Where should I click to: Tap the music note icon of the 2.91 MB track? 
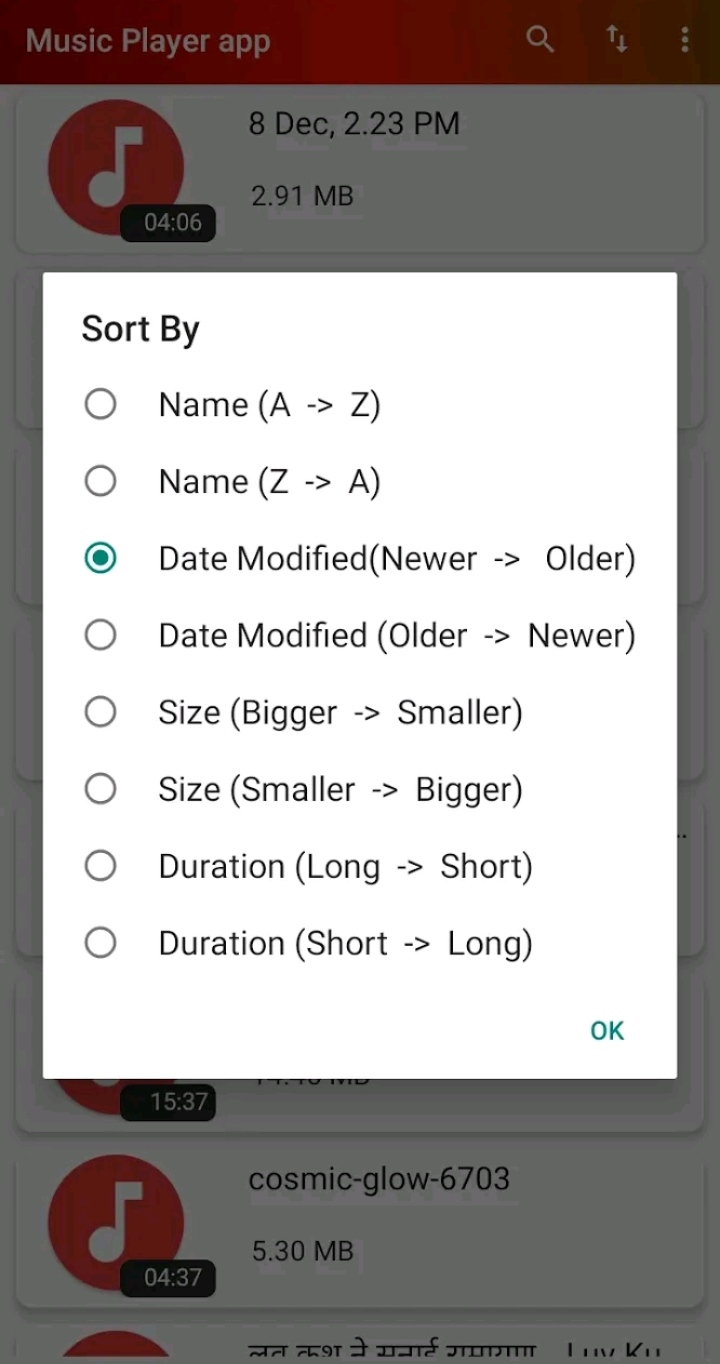click(115, 167)
